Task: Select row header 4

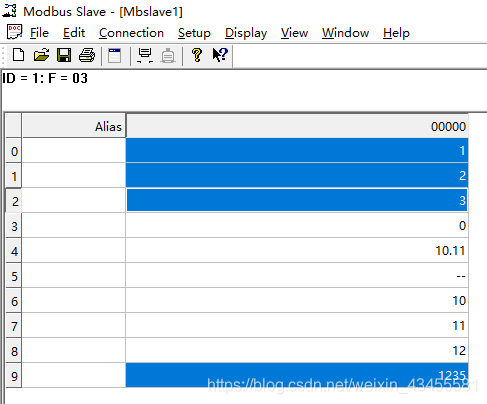Action: (14, 251)
